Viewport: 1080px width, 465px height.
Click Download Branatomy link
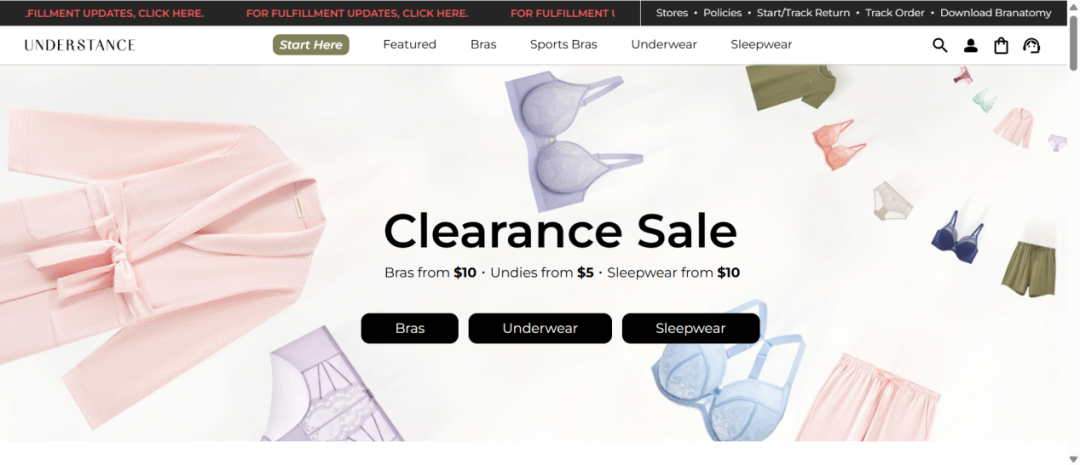[995, 13]
